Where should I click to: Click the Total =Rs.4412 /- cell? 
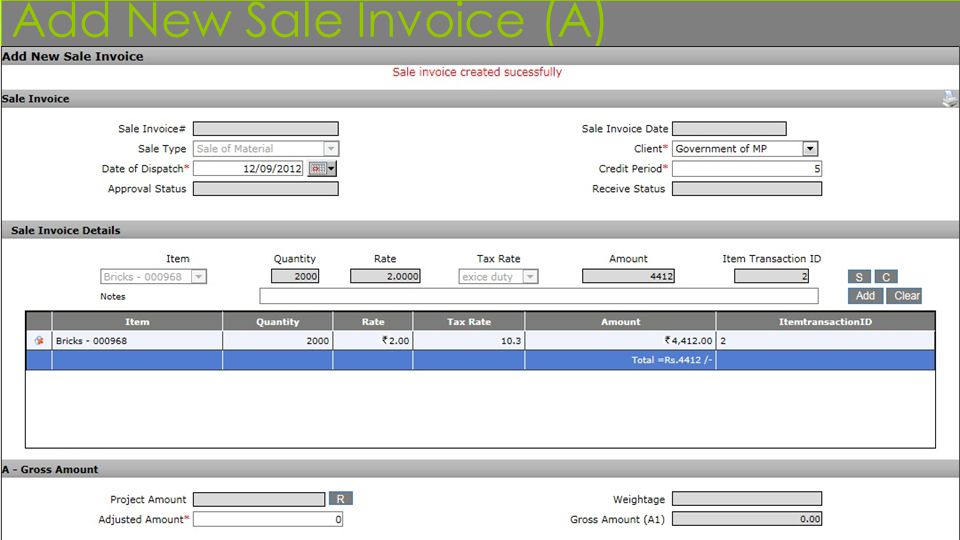(620, 360)
